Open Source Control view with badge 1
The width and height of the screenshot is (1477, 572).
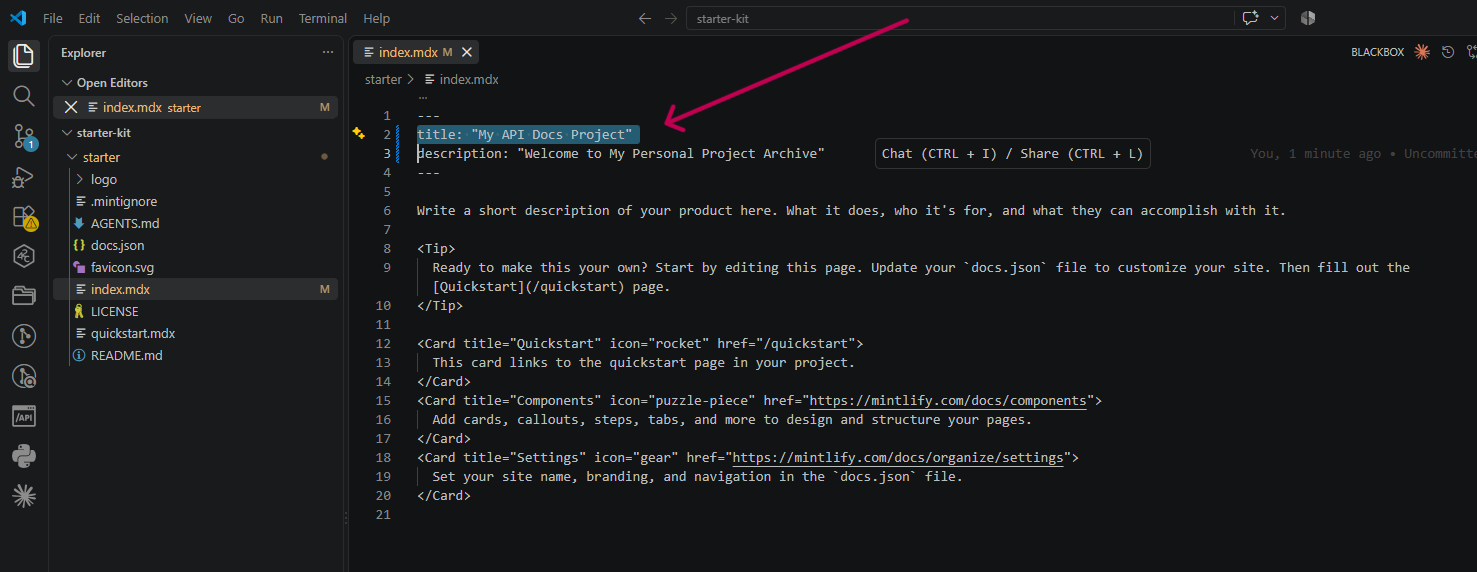click(x=24, y=137)
